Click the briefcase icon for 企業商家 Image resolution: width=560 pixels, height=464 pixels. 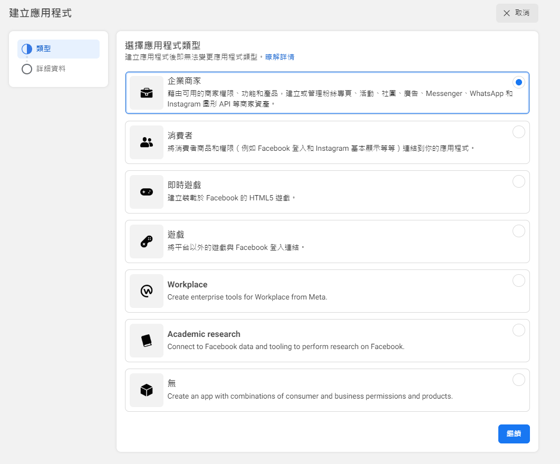pos(146,93)
